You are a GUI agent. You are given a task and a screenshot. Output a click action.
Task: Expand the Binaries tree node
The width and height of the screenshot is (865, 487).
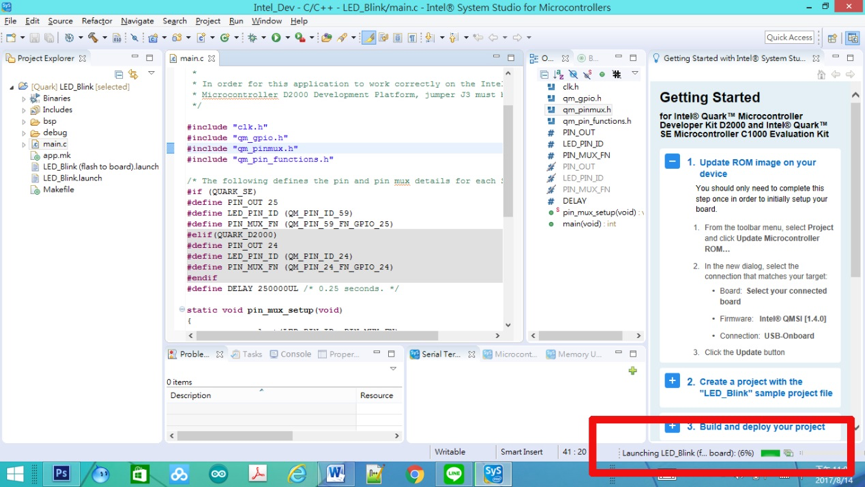(24, 99)
